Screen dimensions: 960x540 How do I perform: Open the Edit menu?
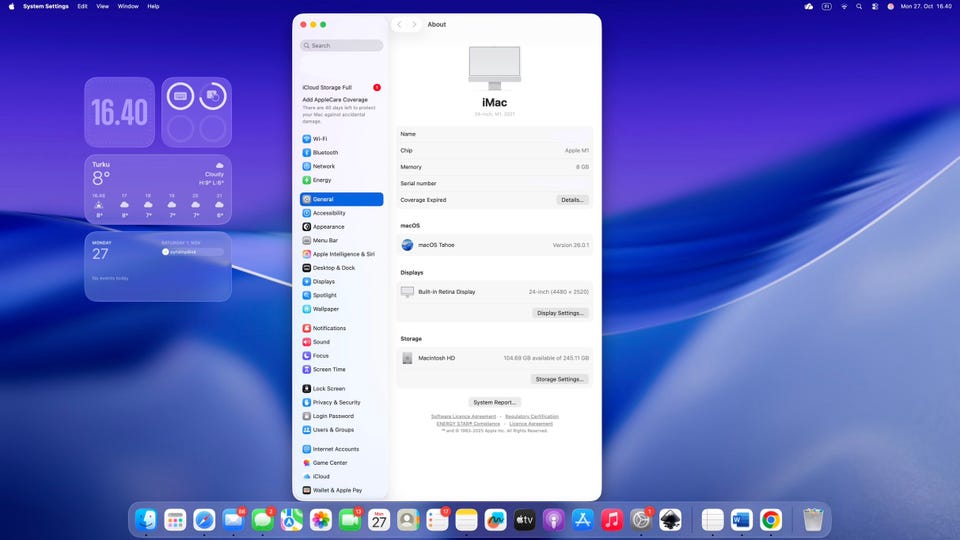click(x=82, y=6)
